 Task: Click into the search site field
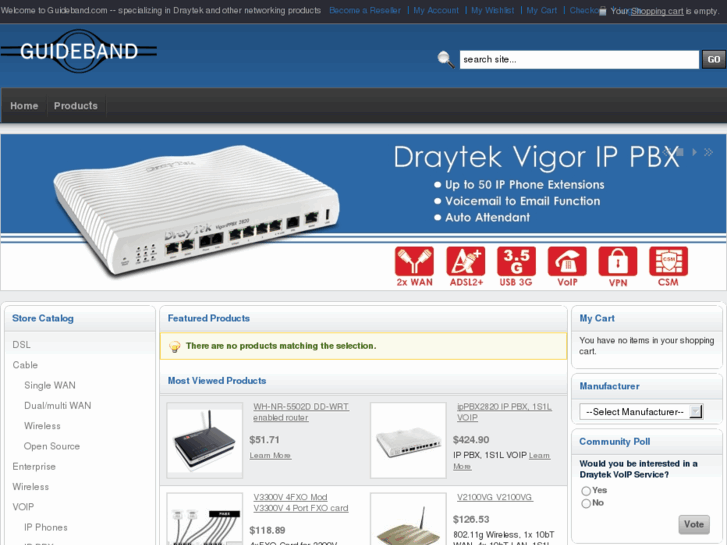pyautogui.click(x=579, y=59)
